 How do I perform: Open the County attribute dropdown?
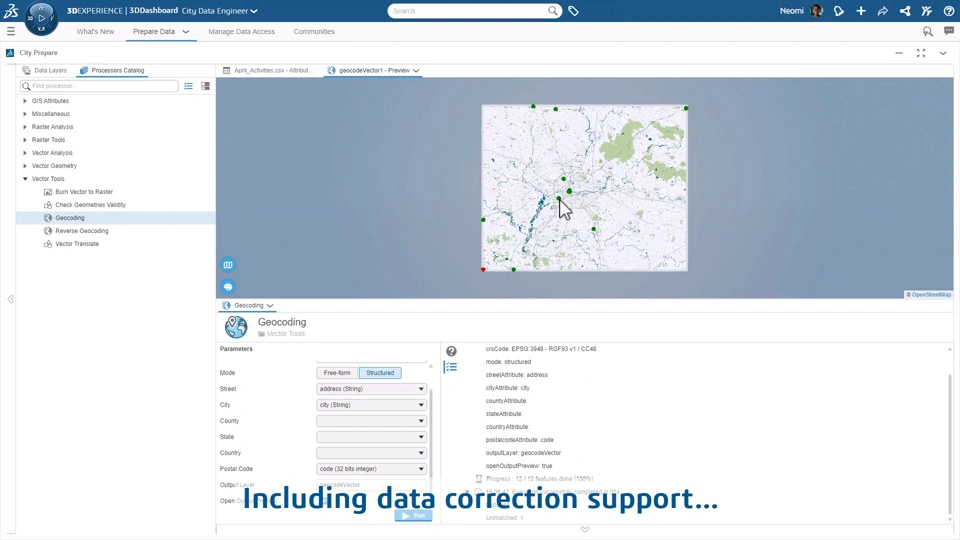(371, 421)
